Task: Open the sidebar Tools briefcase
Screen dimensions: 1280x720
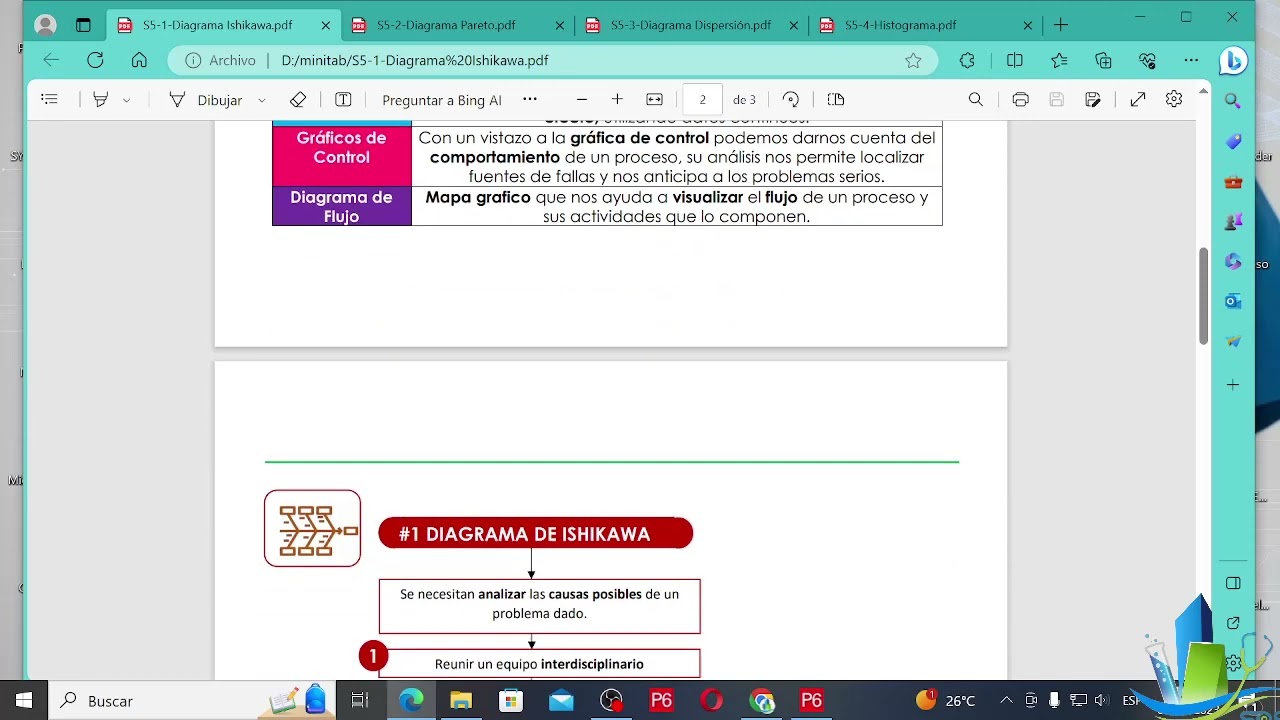Action: (x=1233, y=182)
